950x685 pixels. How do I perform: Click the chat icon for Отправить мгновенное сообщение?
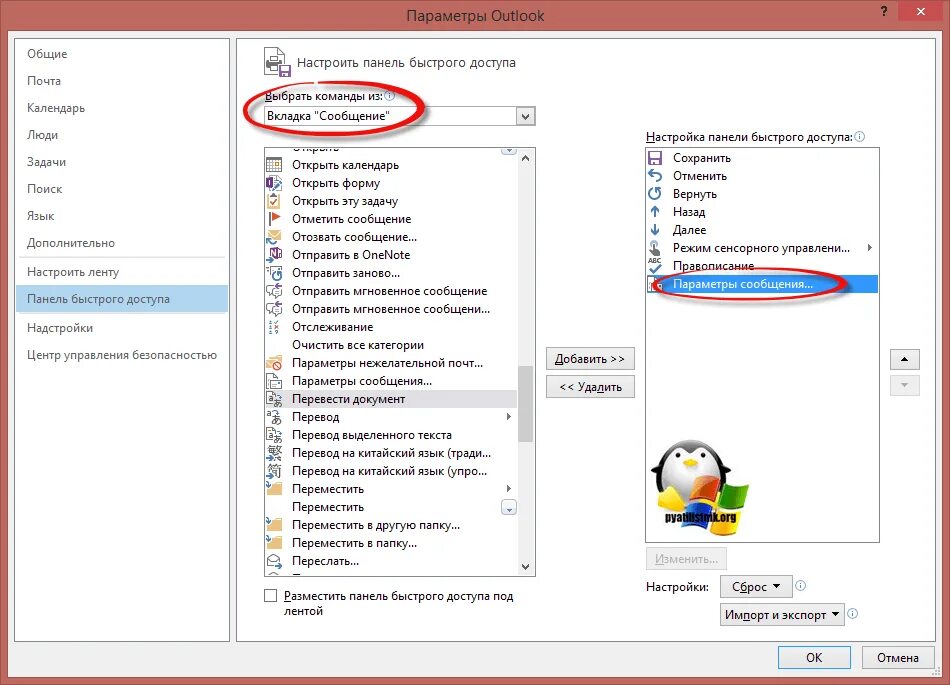coord(274,291)
